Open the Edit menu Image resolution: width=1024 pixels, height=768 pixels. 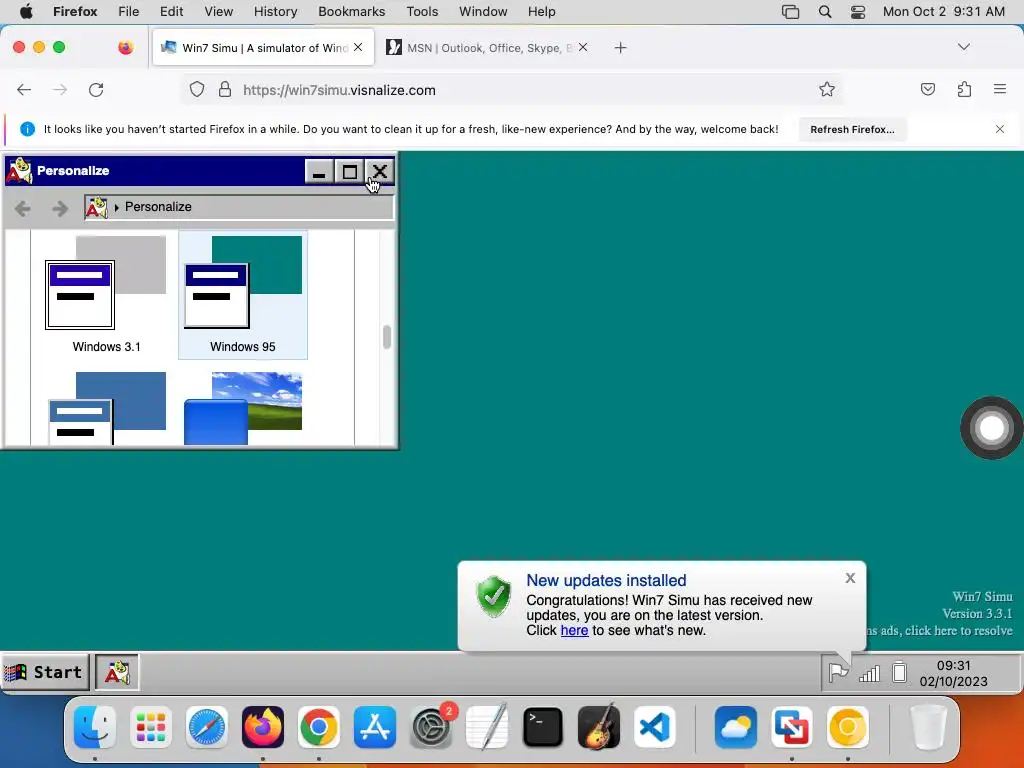pos(172,12)
